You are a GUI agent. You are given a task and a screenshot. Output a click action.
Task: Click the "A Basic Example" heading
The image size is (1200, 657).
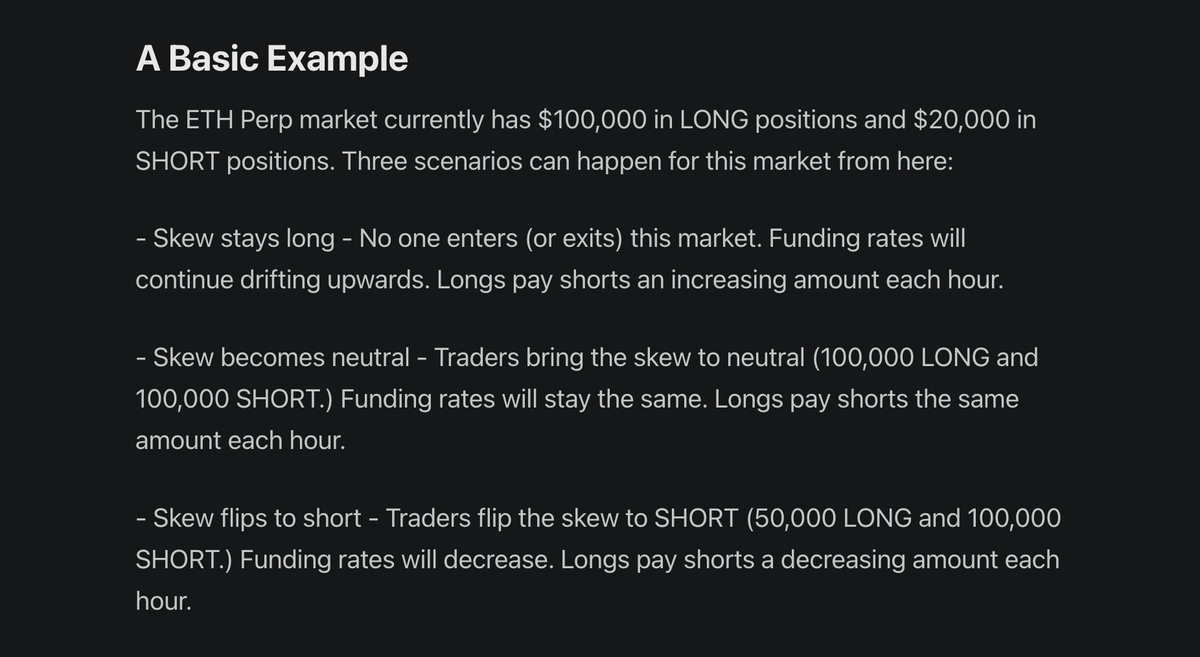(x=272, y=59)
